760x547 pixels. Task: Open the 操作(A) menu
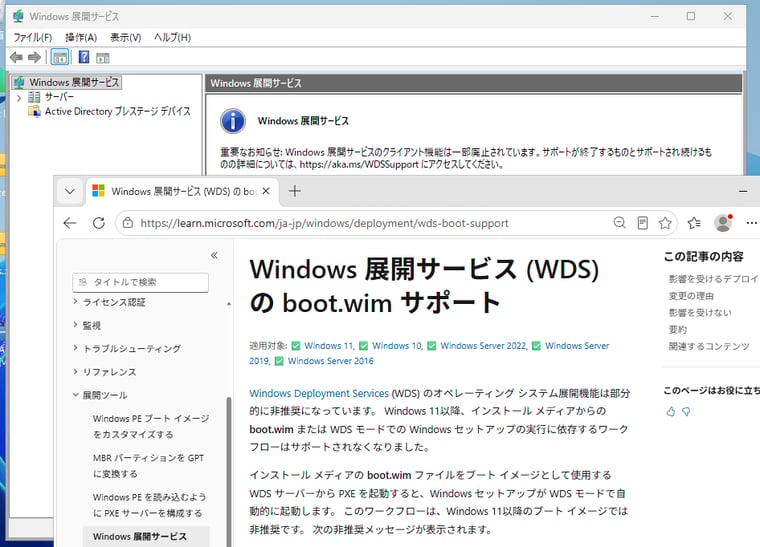pyautogui.click(x=81, y=37)
